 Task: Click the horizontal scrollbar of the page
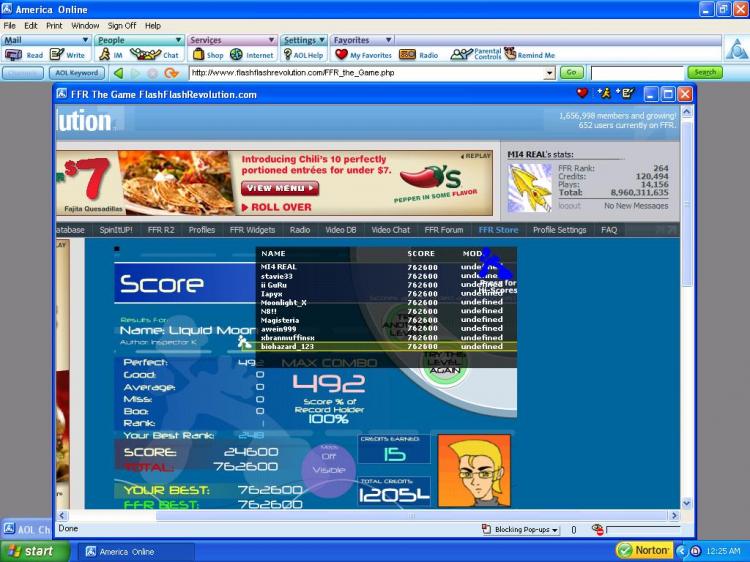point(368,516)
